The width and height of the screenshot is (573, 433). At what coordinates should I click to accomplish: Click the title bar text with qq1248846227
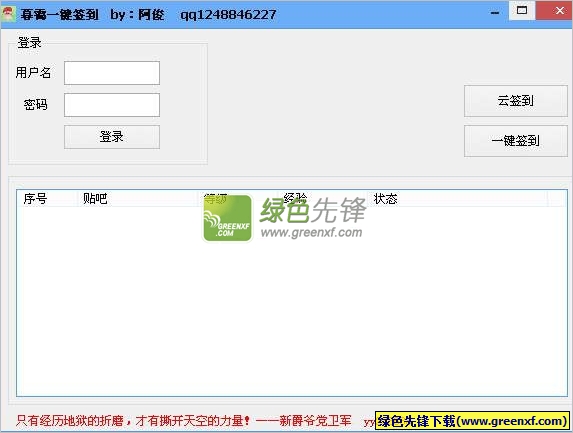click(x=228, y=15)
